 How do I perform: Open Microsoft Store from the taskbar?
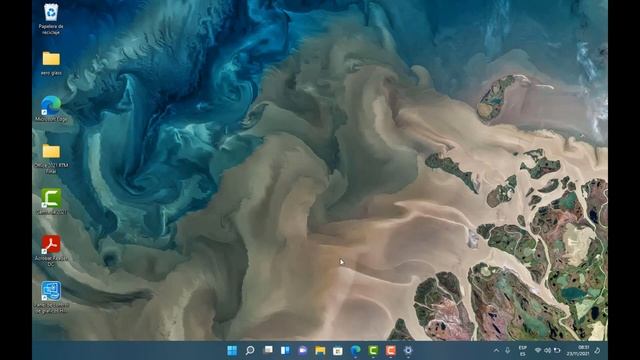click(338, 350)
